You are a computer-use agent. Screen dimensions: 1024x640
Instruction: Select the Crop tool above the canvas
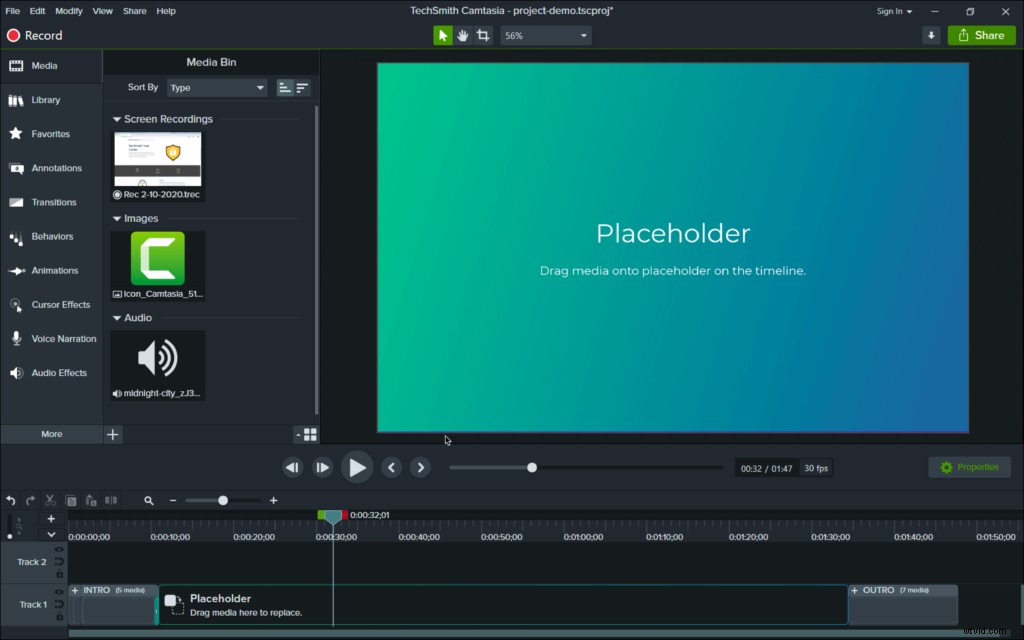(x=483, y=34)
